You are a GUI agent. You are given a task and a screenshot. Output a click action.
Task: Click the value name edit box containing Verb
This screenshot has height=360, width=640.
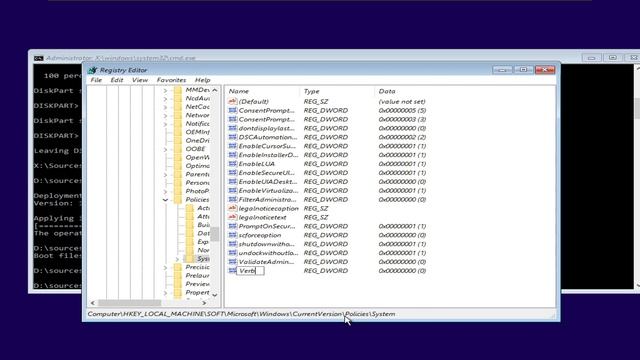tap(250, 271)
